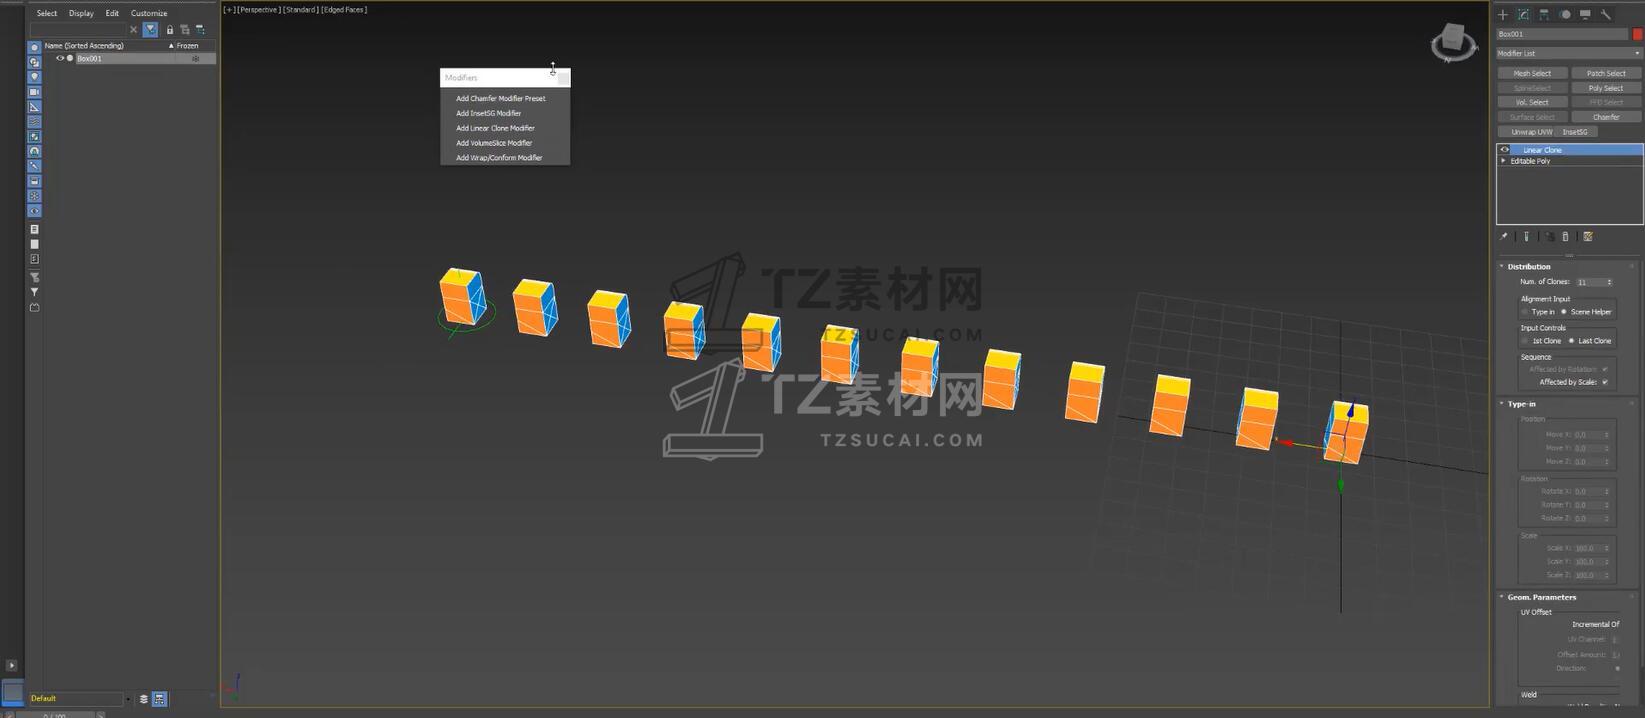Viewport: 1645px width, 718px height.
Task: Open the Motion command panel tab
Action: click(1565, 14)
